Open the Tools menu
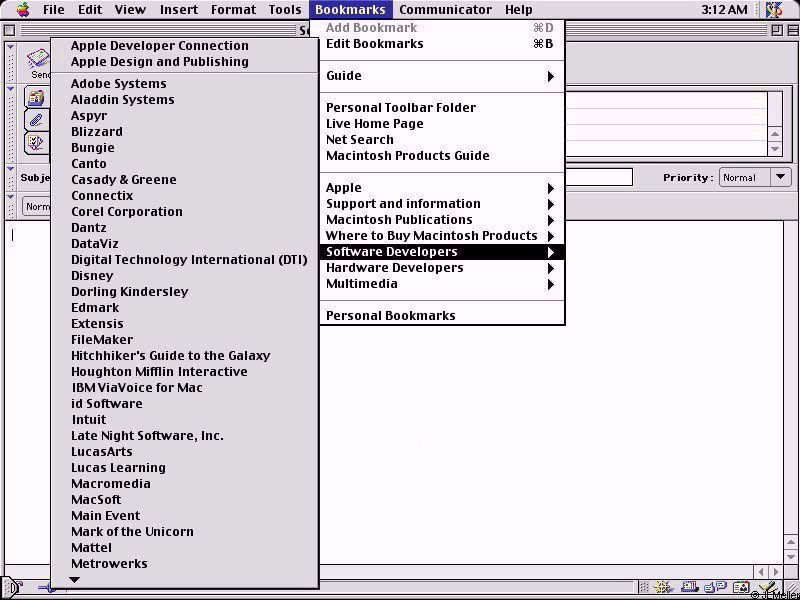Screen dimensions: 800x600 tap(285, 10)
